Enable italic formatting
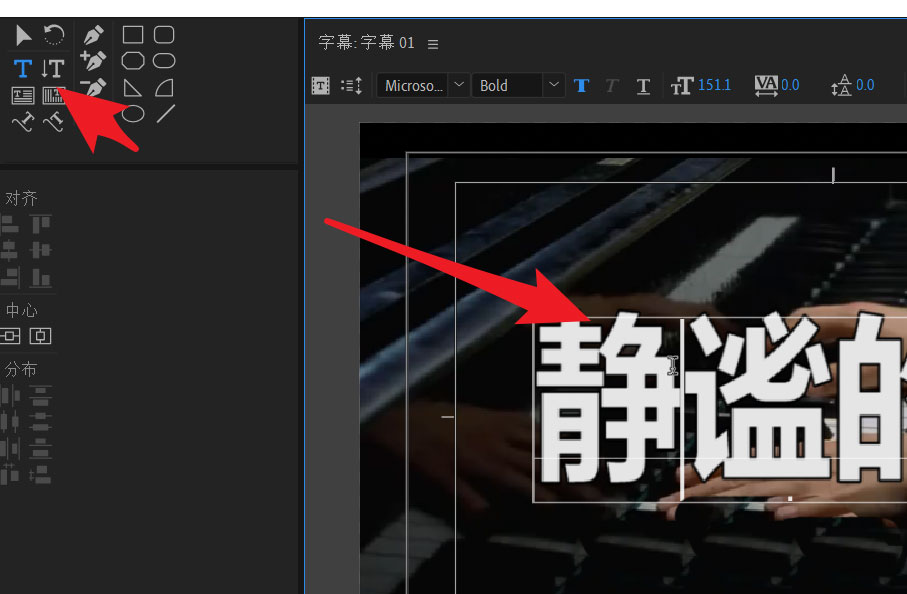 coord(611,86)
